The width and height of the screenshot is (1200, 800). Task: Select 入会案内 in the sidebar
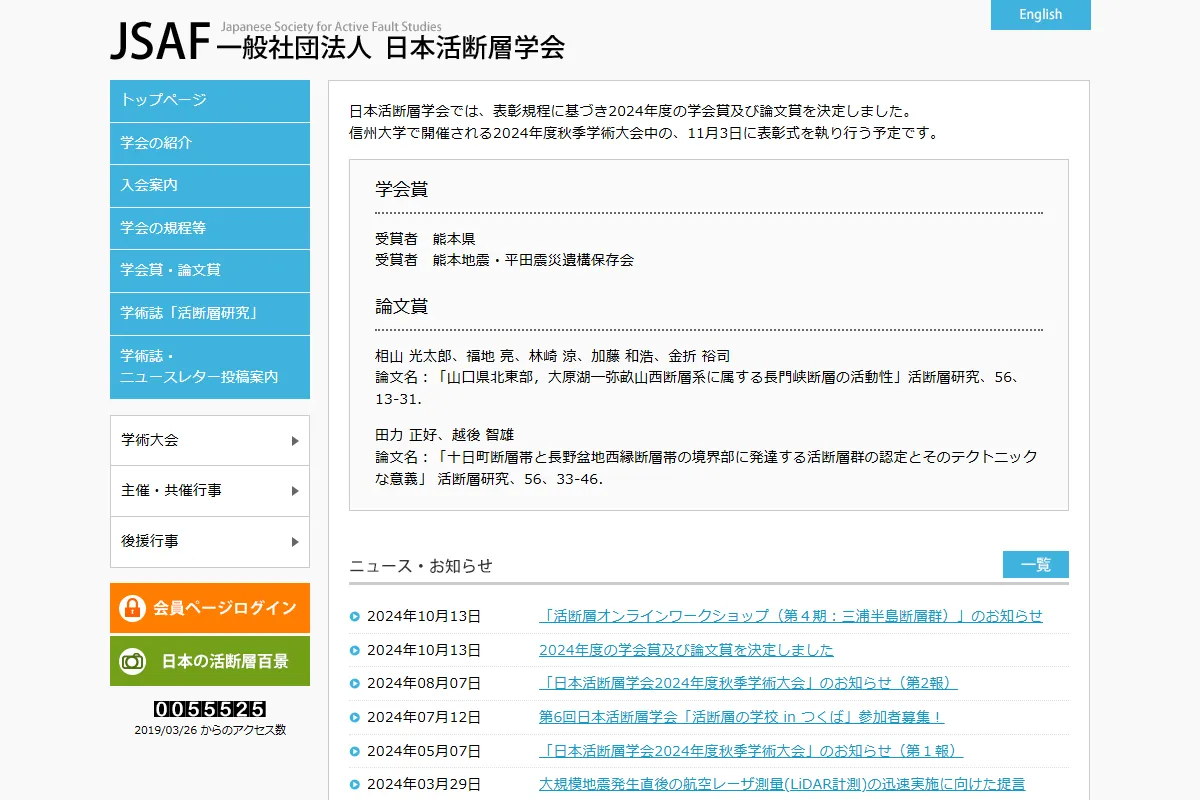[210, 185]
